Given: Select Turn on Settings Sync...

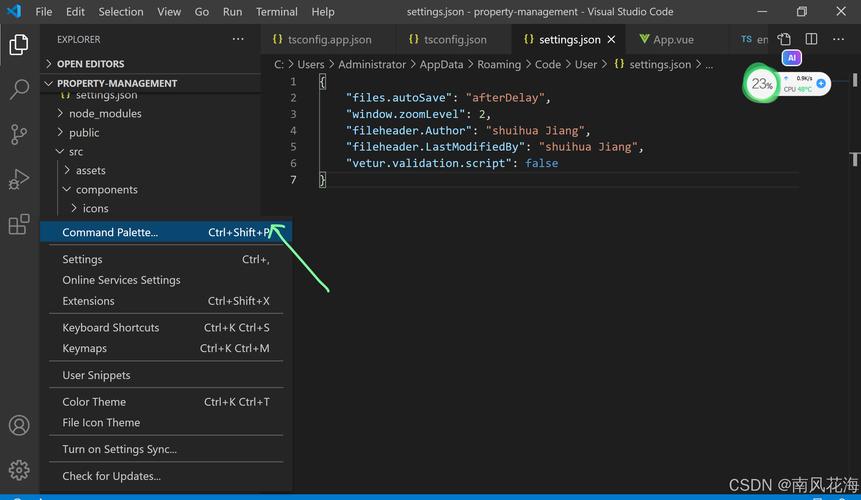Looking at the screenshot, I should click(166, 450).
